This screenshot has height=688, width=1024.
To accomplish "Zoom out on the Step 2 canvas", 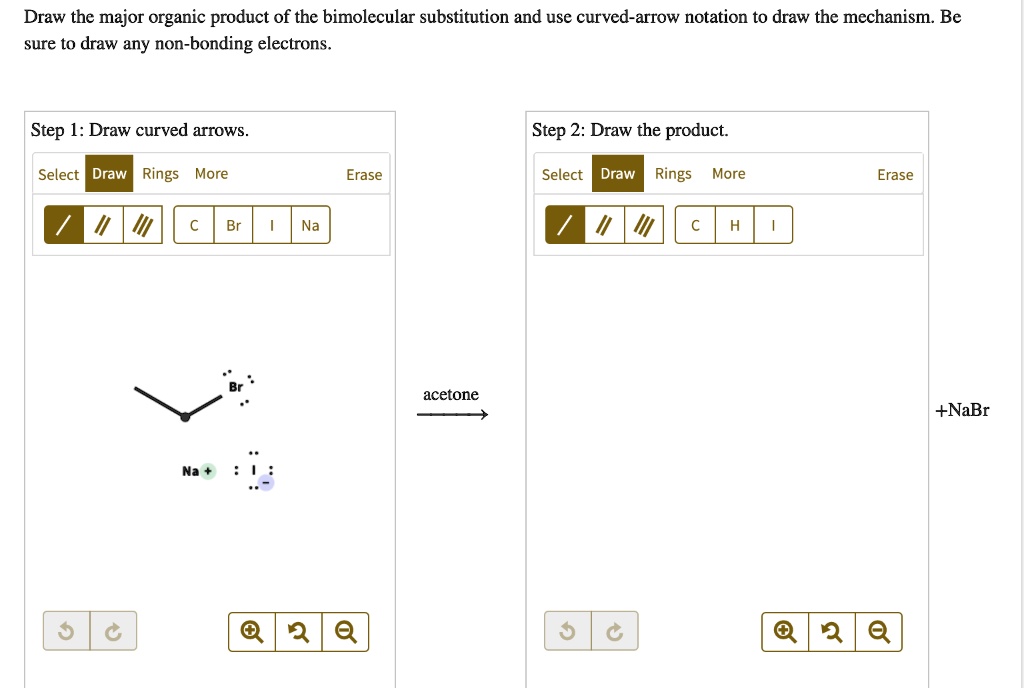I will [x=879, y=631].
